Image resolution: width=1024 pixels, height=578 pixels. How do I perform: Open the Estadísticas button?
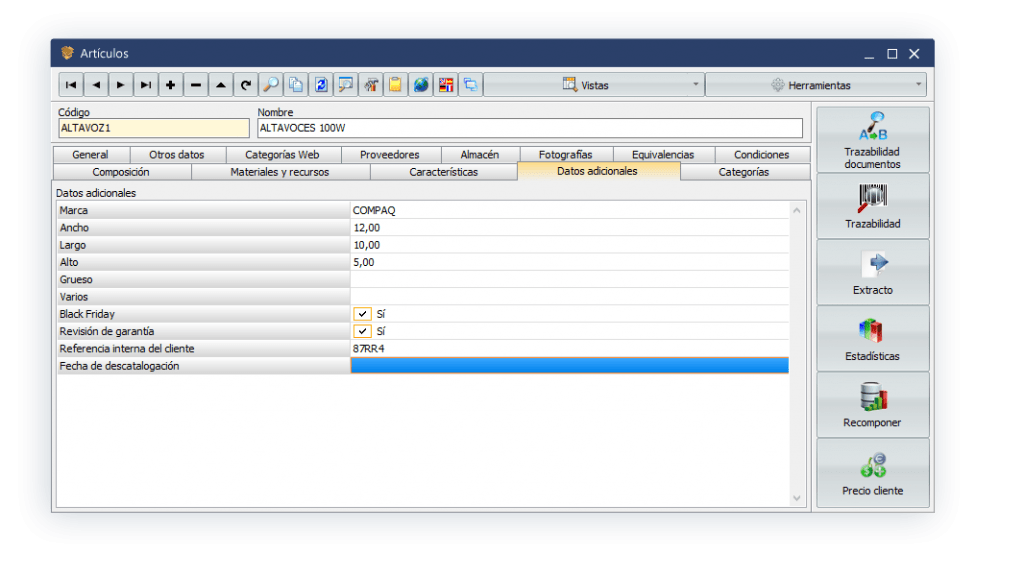coord(872,339)
